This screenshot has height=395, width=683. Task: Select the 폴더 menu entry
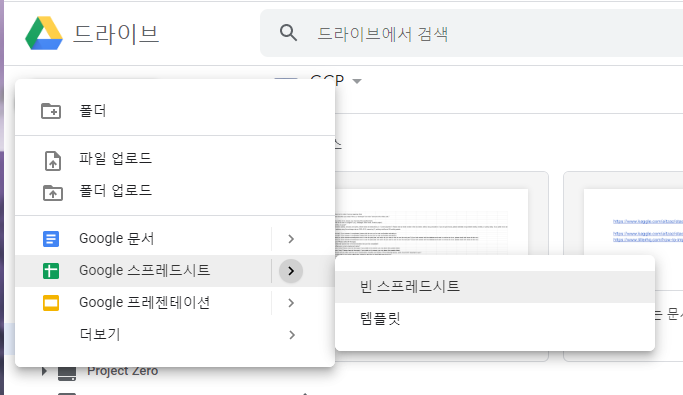(x=175, y=111)
